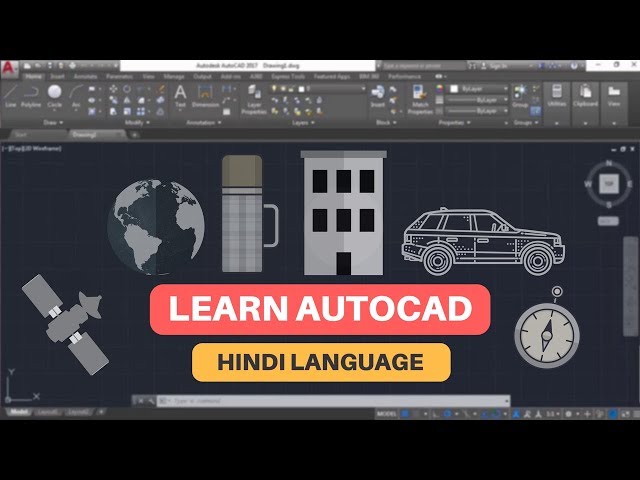Open the linetype ByLayer dropdown
The width and height of the screenshot is (640, 480).
(x=477, y=111)
